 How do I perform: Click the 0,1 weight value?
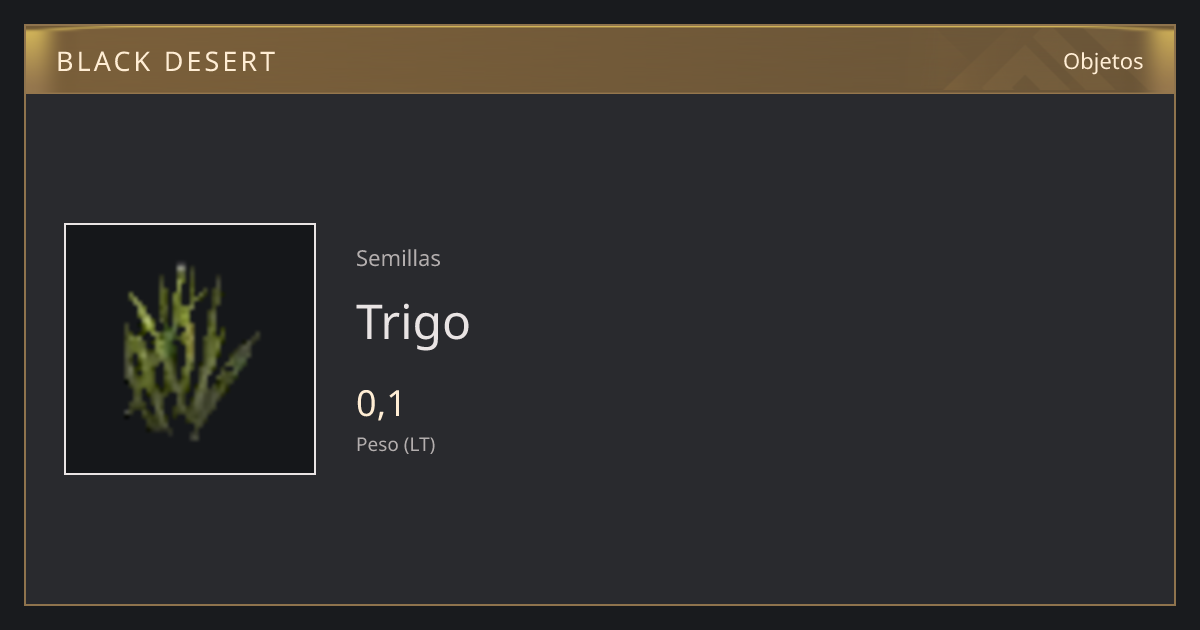pos(380,403)
